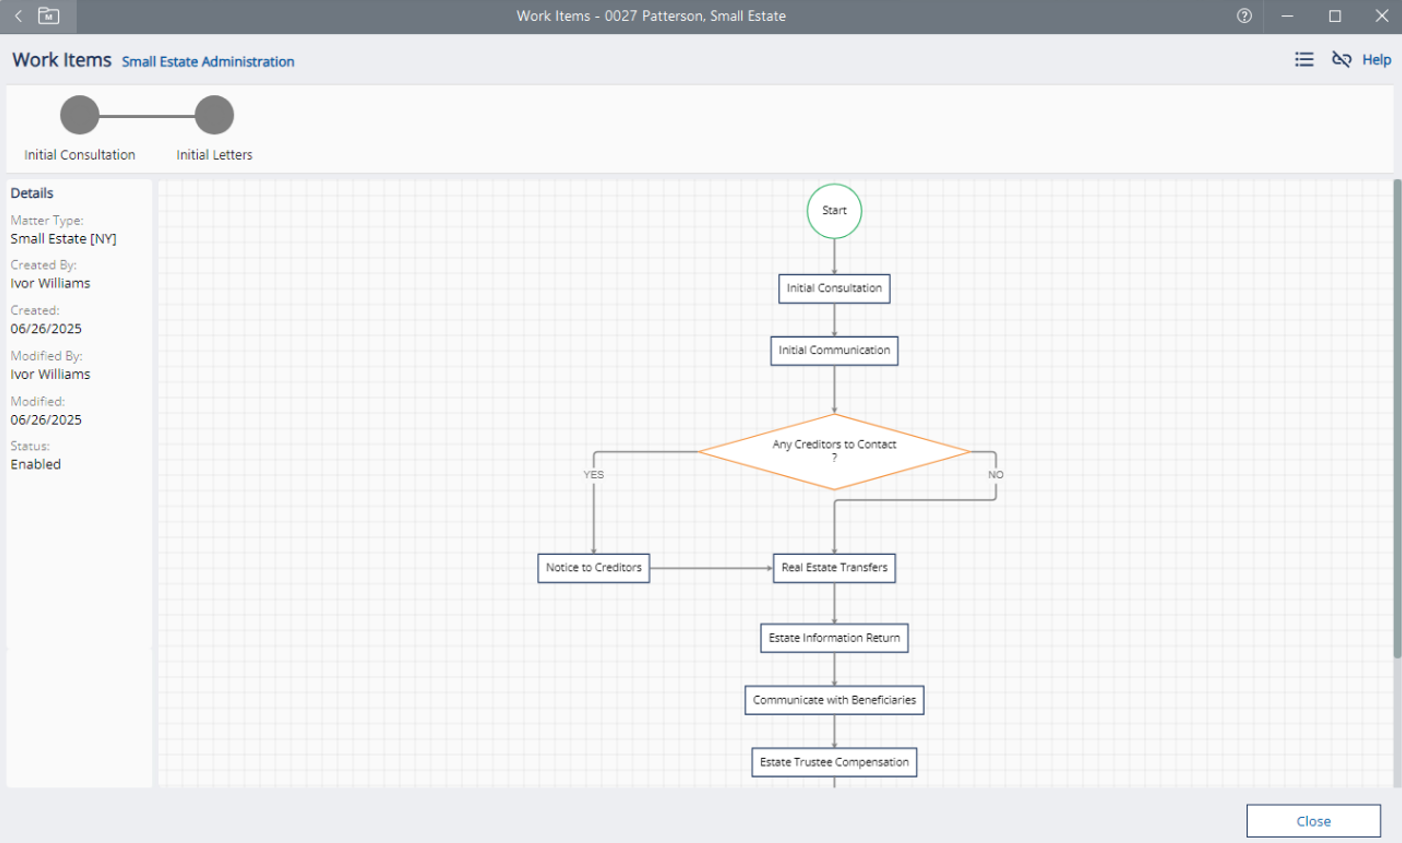Click the Any Creditors to Contact decision
1402x843 pixels.
coord(834,451)
